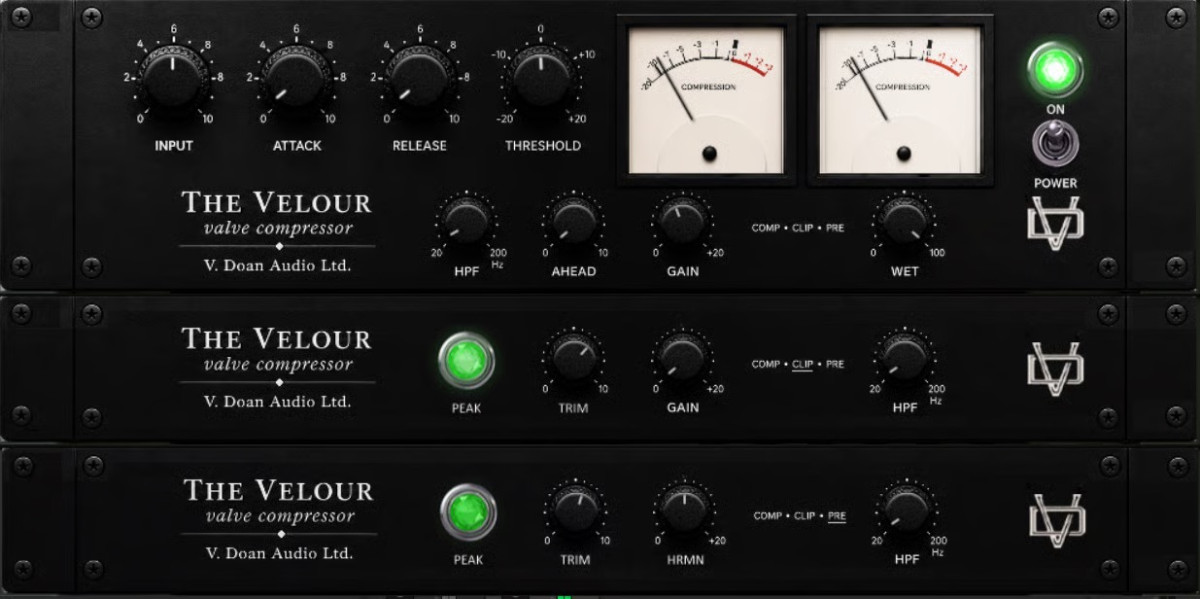
Task: Adjust the ATTACK knob
Action: click(x=296, y=78)
